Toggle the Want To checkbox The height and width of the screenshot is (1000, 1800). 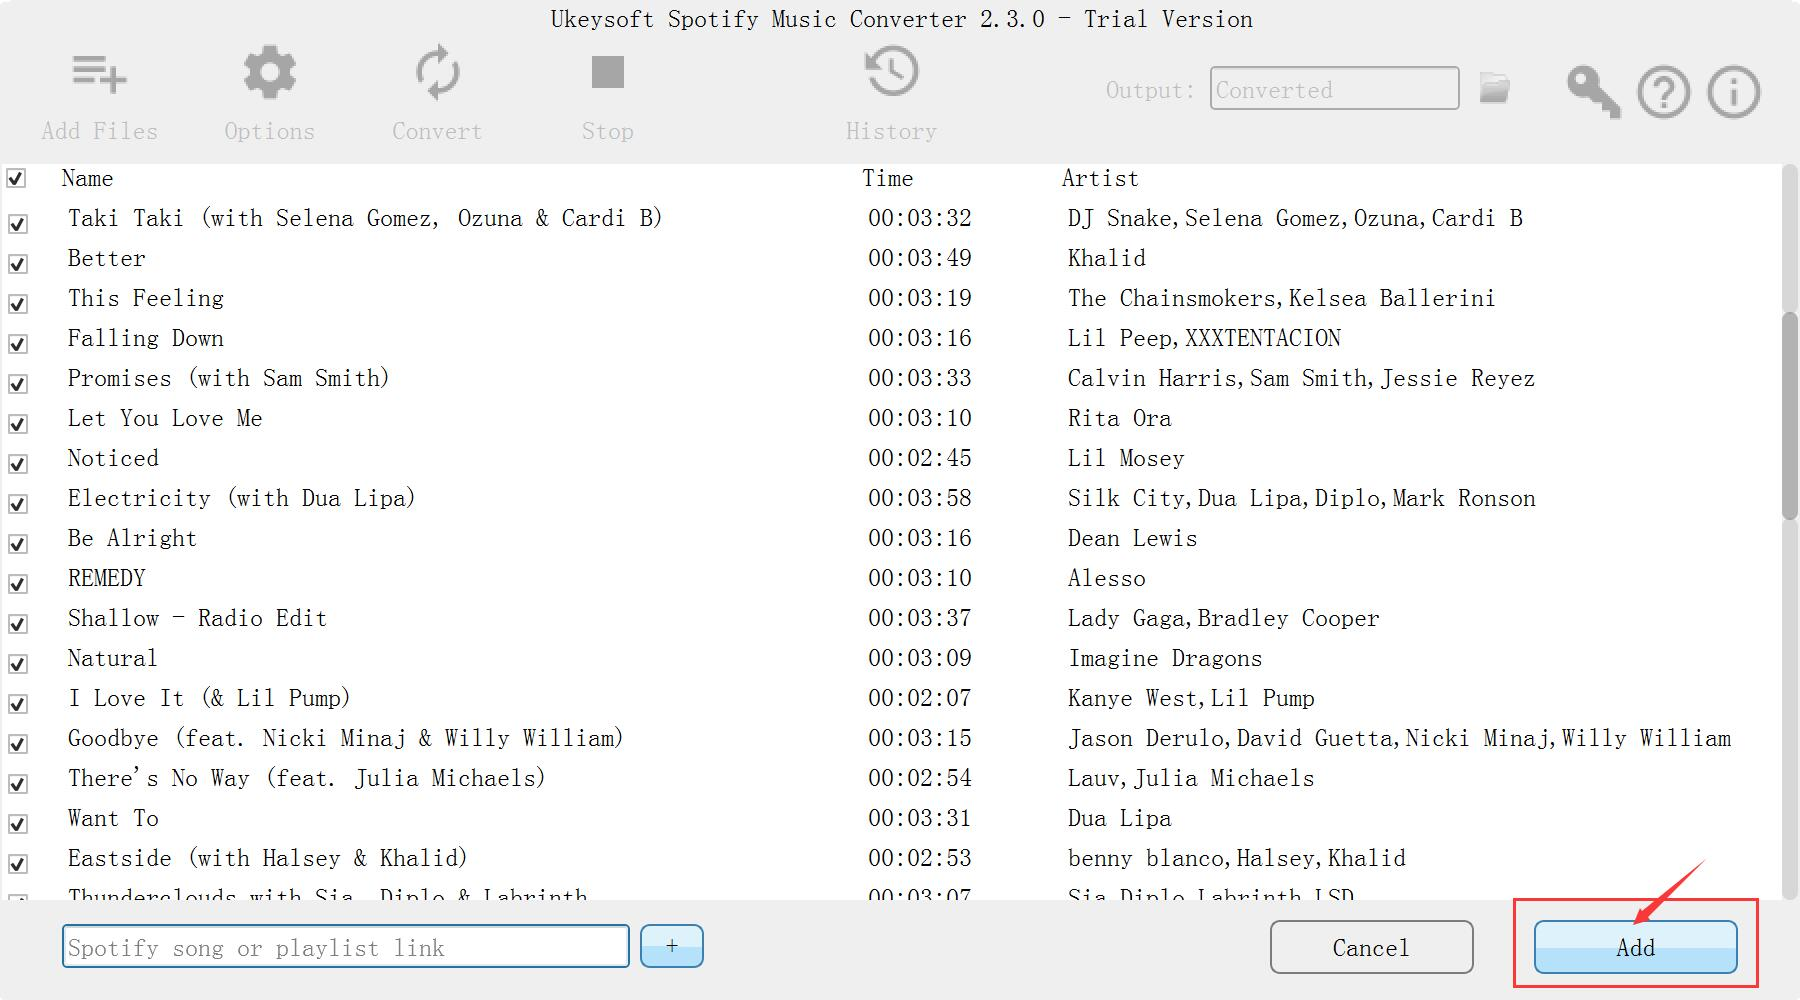17,823
